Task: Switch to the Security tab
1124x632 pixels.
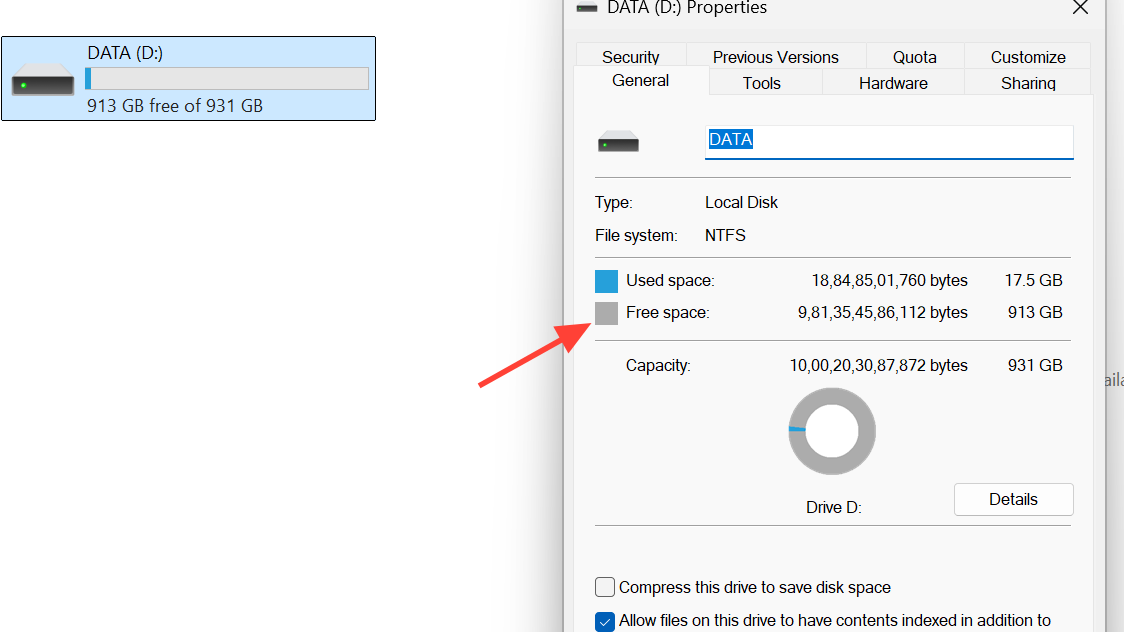Action: pyautogui.click(x=630, y=57)
